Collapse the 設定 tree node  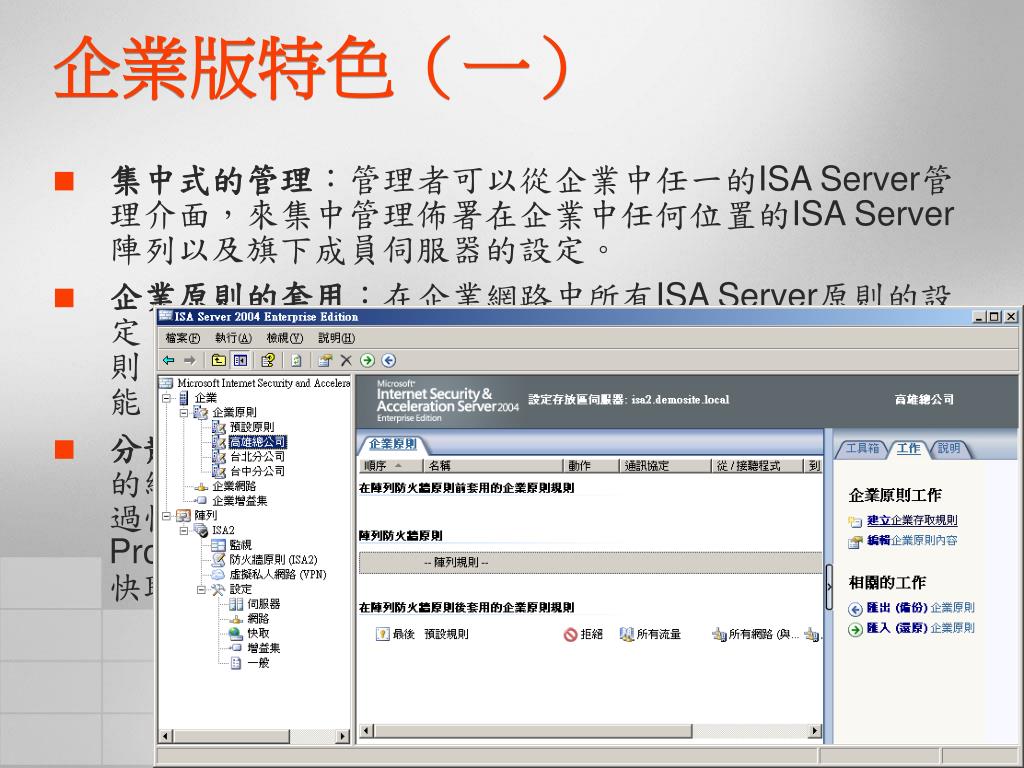click(x=202, y=590)
